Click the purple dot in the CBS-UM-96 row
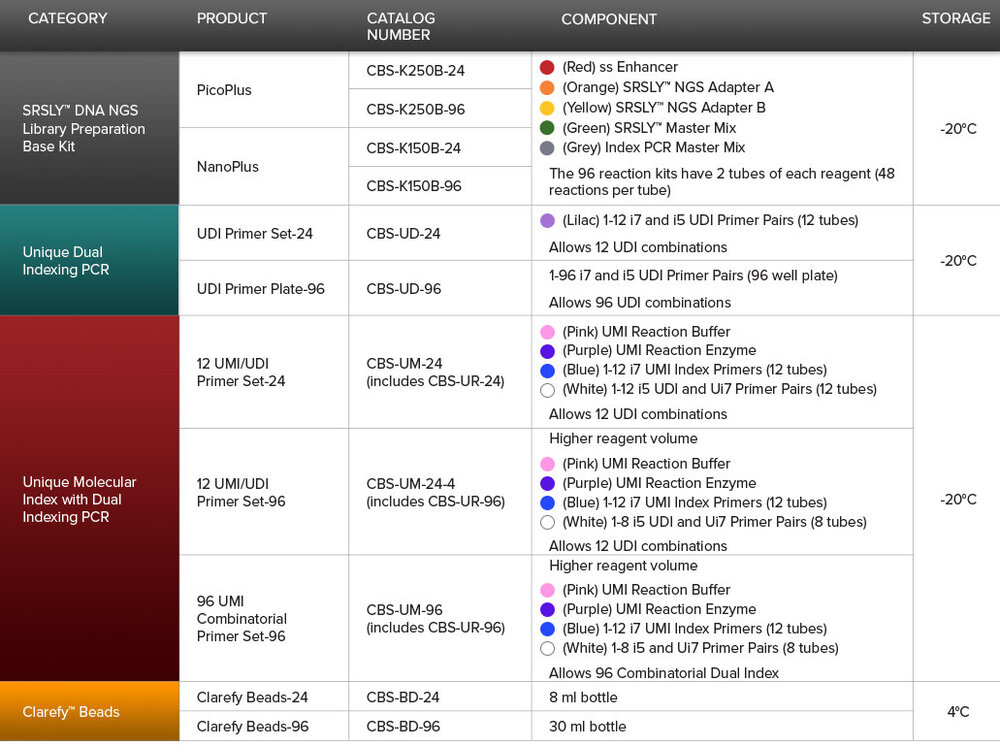Viewport: 1000px width, 746px height. point(547,610)
